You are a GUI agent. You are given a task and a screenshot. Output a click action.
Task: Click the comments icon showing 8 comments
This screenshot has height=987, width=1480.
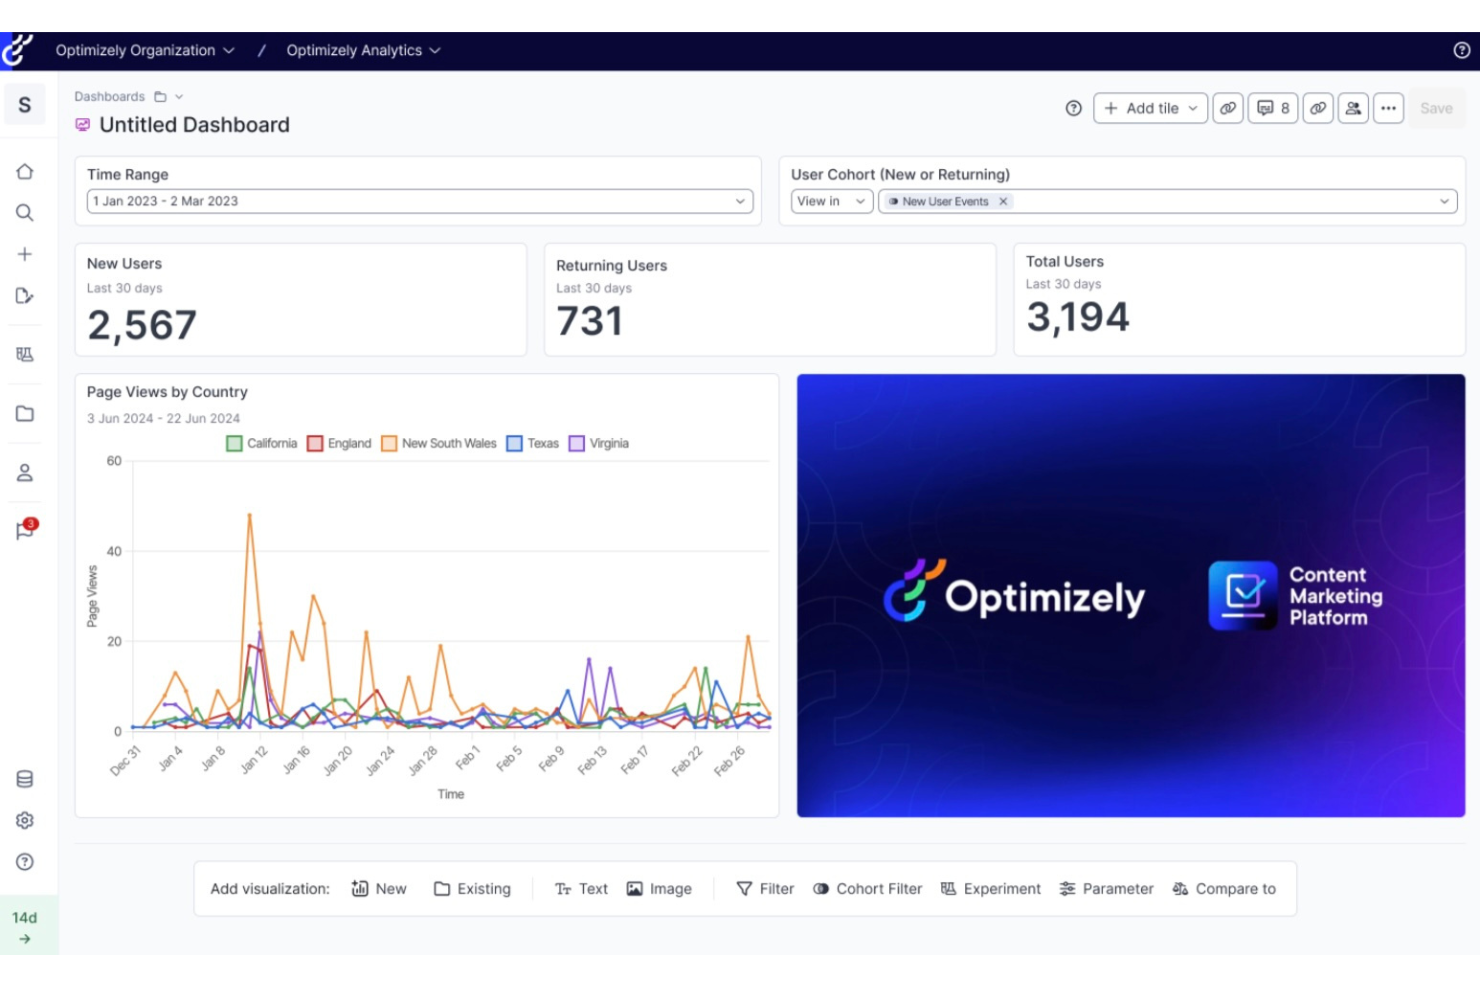(x=1272, y=108)
